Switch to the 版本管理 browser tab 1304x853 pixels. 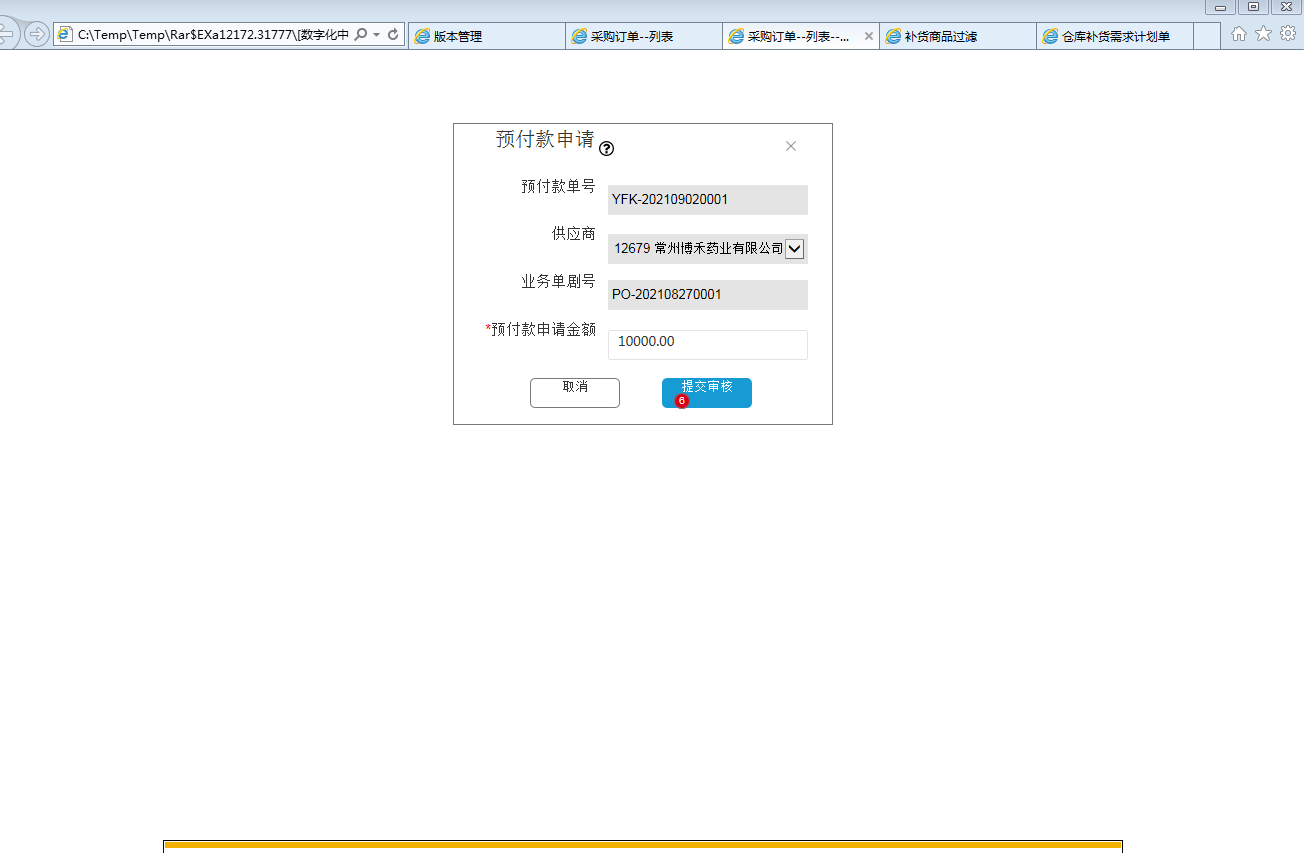[487, 36]
